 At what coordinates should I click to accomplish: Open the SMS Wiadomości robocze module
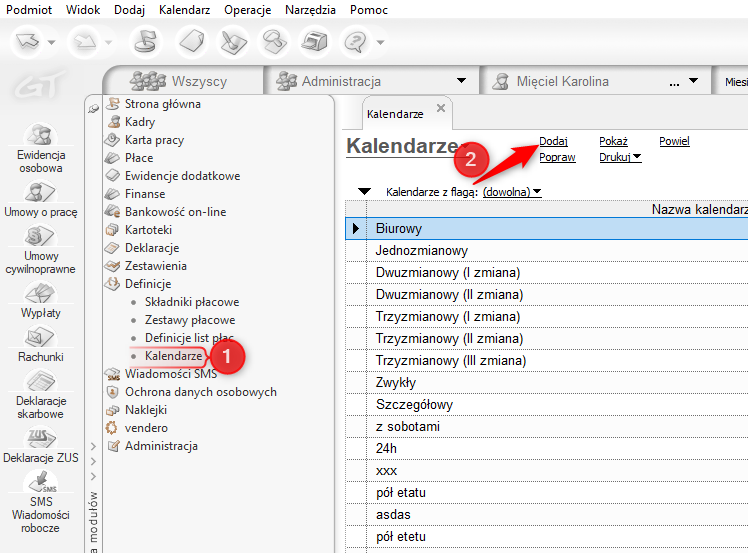pyautogui.click(x=41, y=502)
